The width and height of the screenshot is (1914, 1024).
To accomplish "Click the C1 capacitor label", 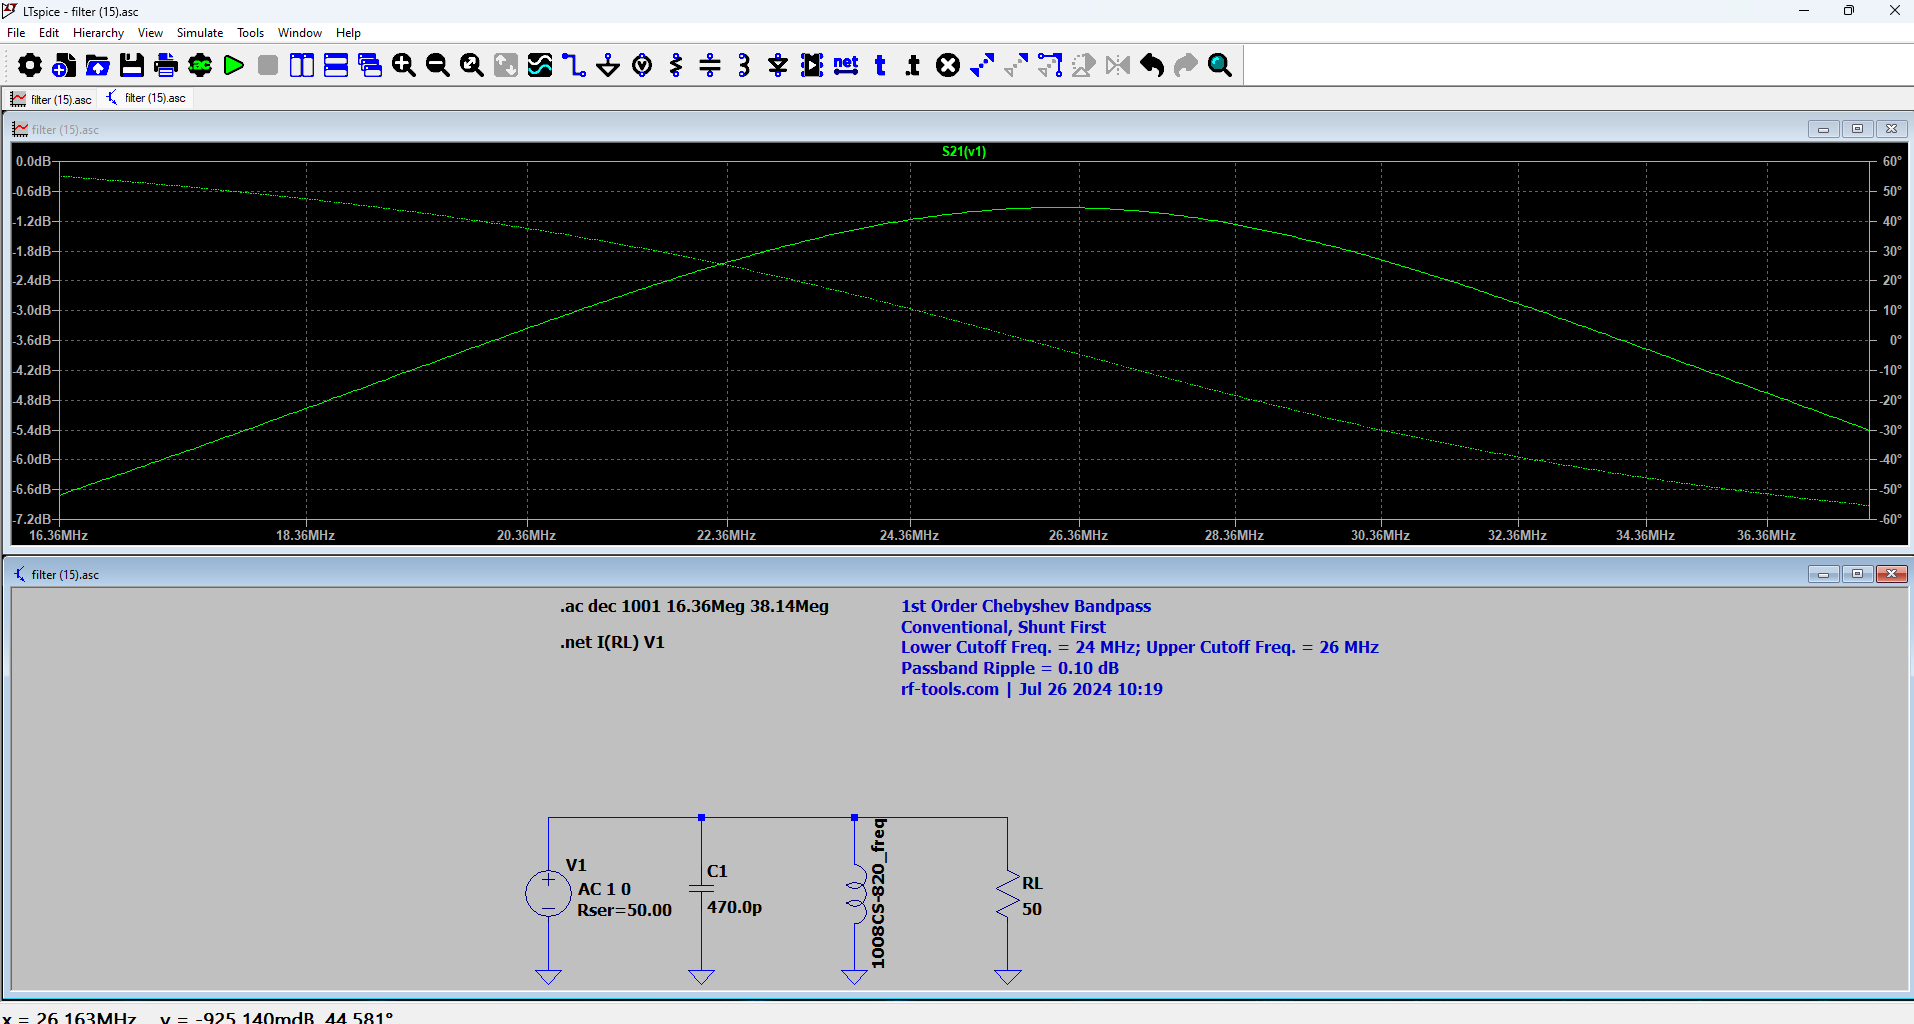I will [x=717, y=871].
